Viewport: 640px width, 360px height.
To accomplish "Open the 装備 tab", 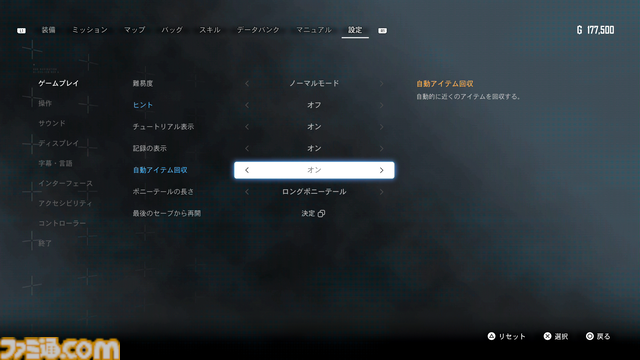I will 48,30.
